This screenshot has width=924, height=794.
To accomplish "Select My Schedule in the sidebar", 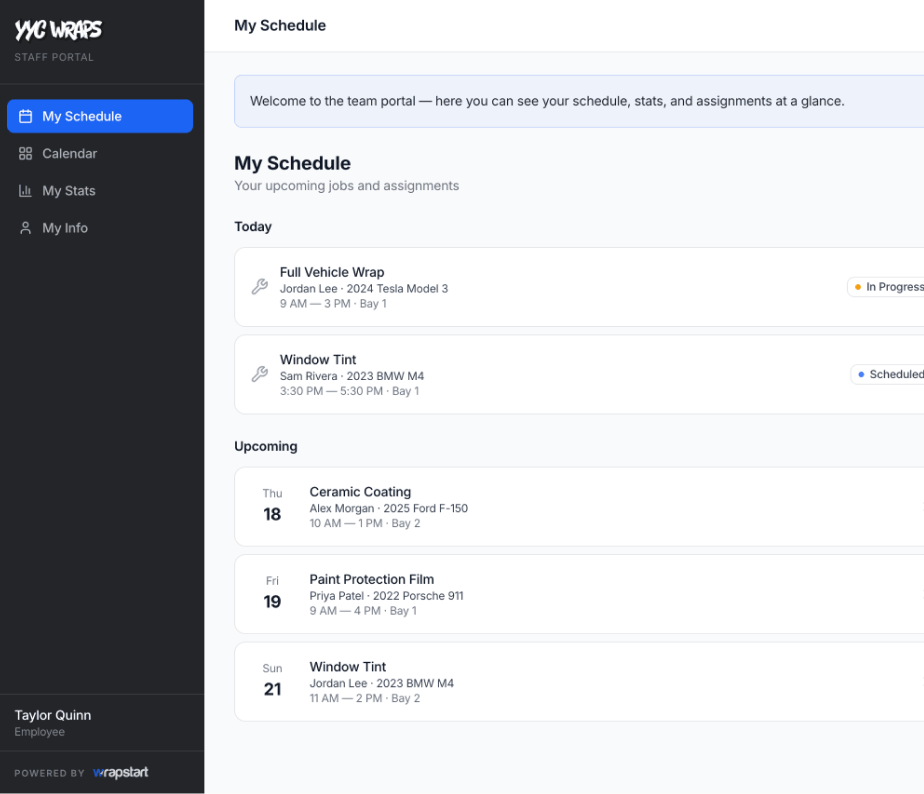I will click(100, 116).
